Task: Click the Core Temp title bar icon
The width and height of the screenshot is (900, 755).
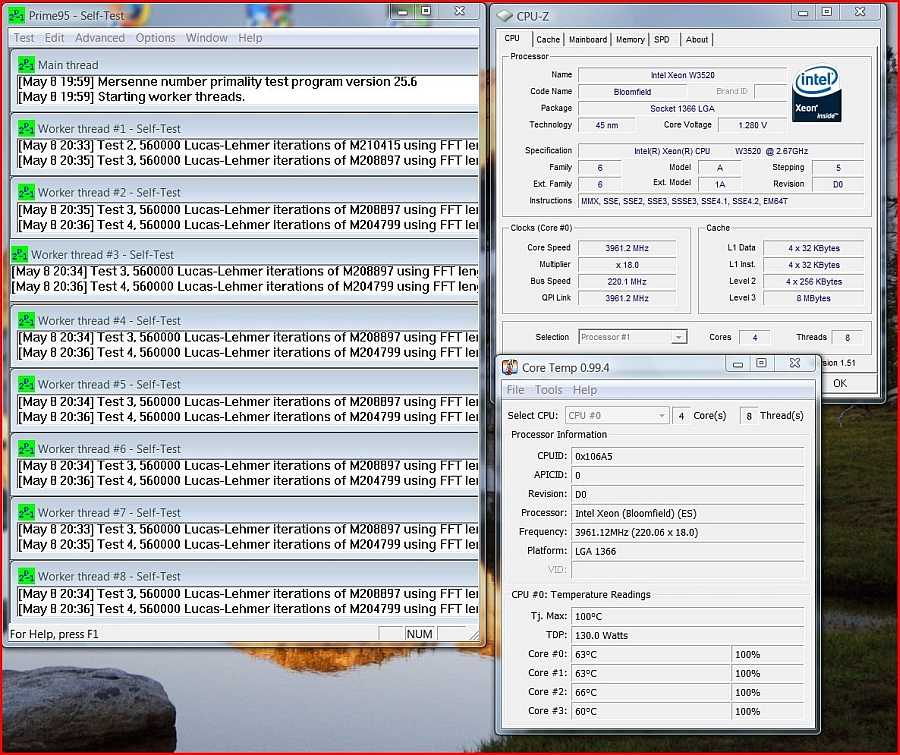Action: coord(510,367)
